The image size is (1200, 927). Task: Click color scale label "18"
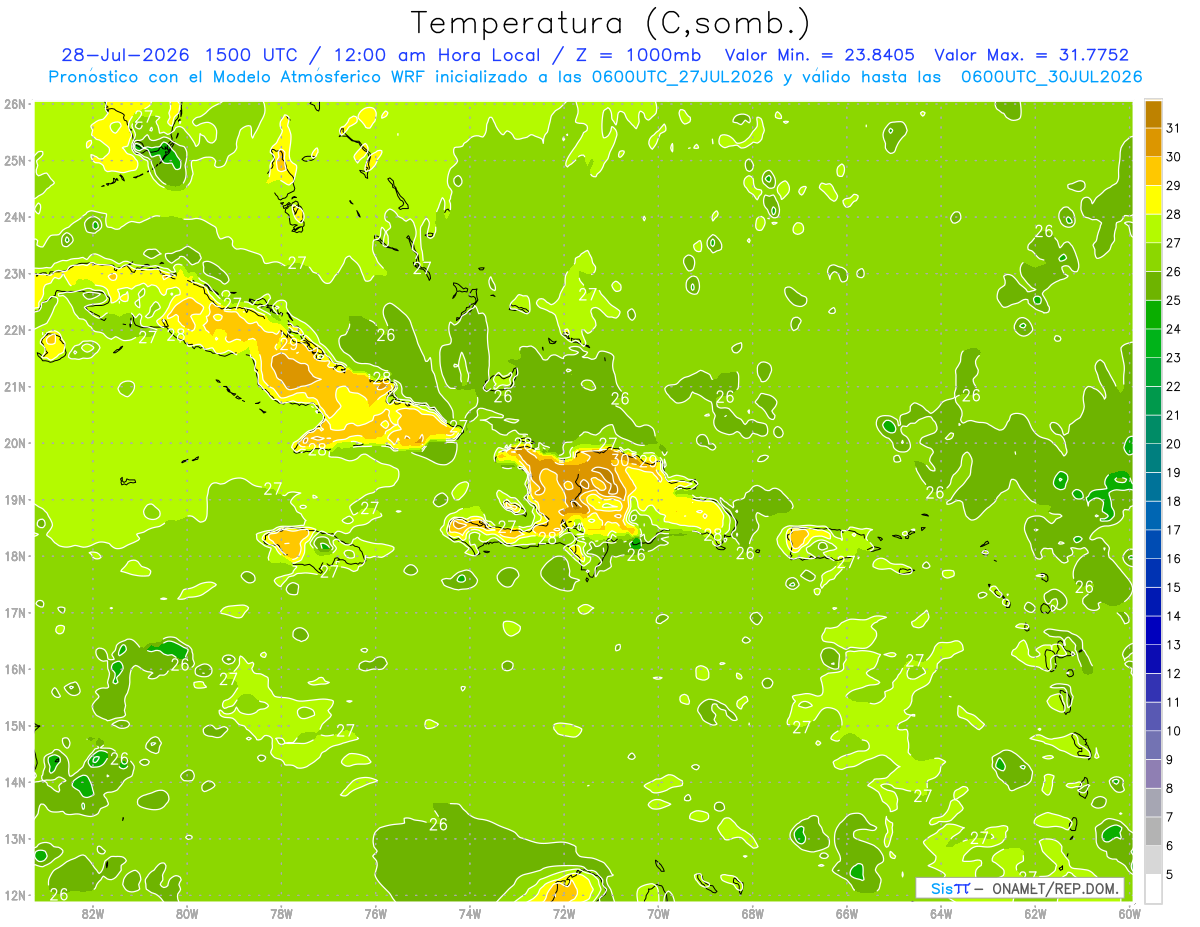click(1174, 501)
